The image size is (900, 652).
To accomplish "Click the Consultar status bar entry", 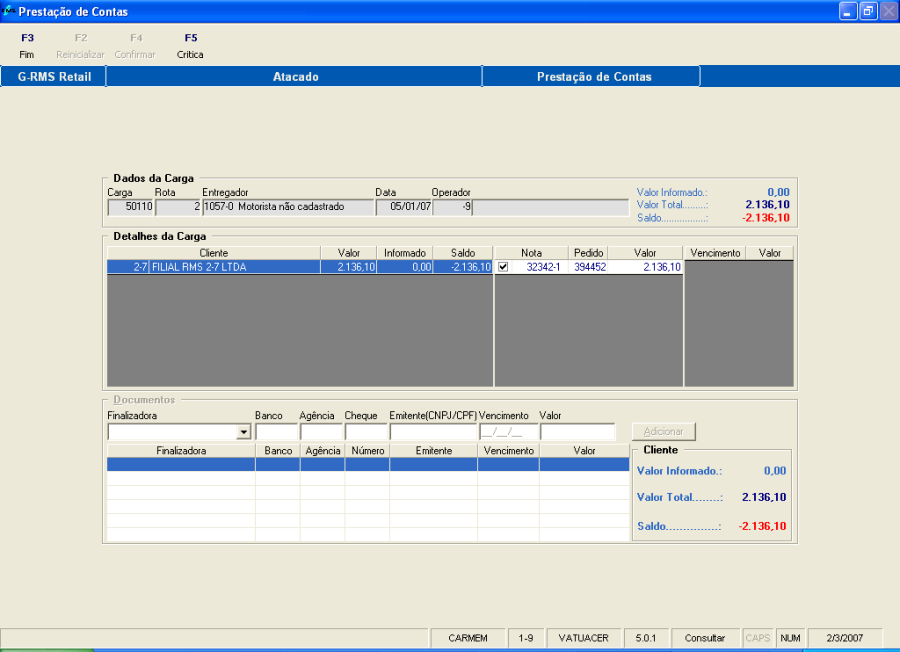I will pos(704,638).
